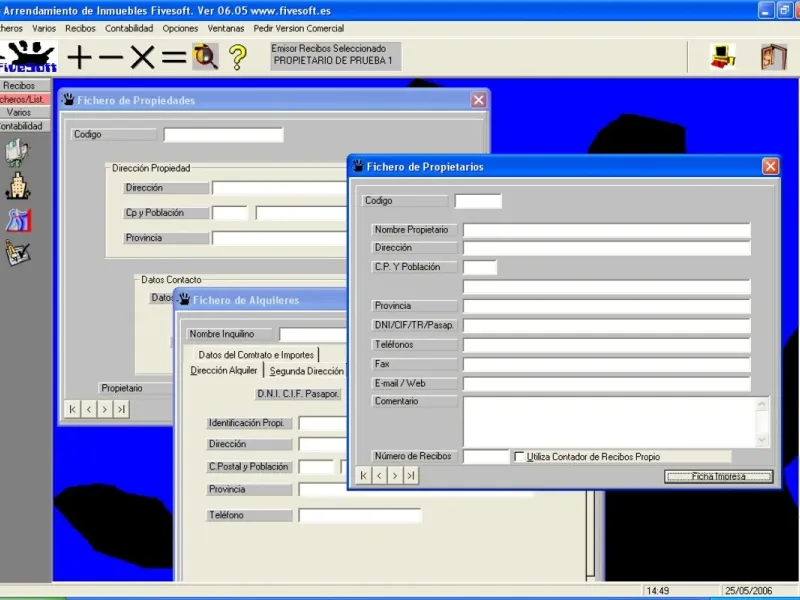Open the sidebar building (properties) icon
This screenshot has height=600, width=800.
click(18, 186)
